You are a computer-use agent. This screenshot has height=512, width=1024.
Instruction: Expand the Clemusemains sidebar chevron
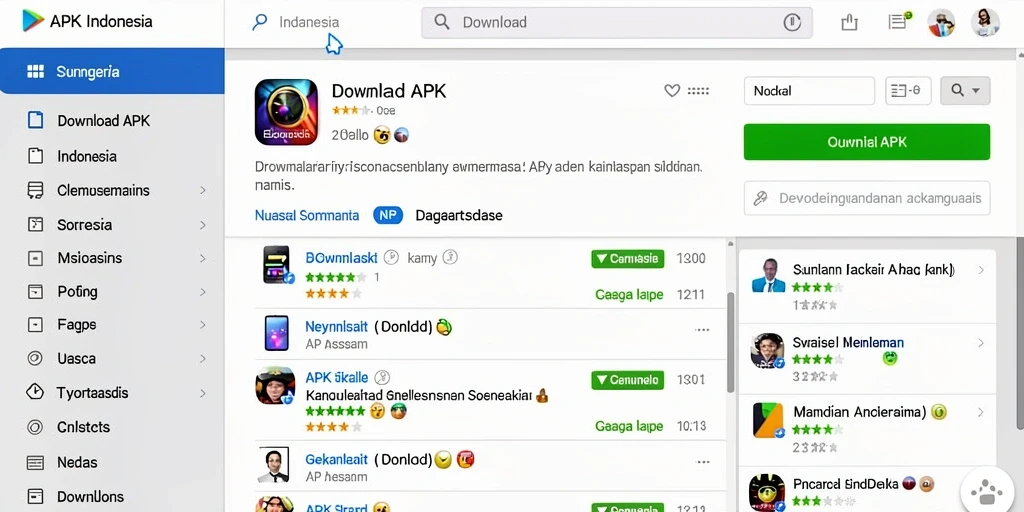(203, 191)
